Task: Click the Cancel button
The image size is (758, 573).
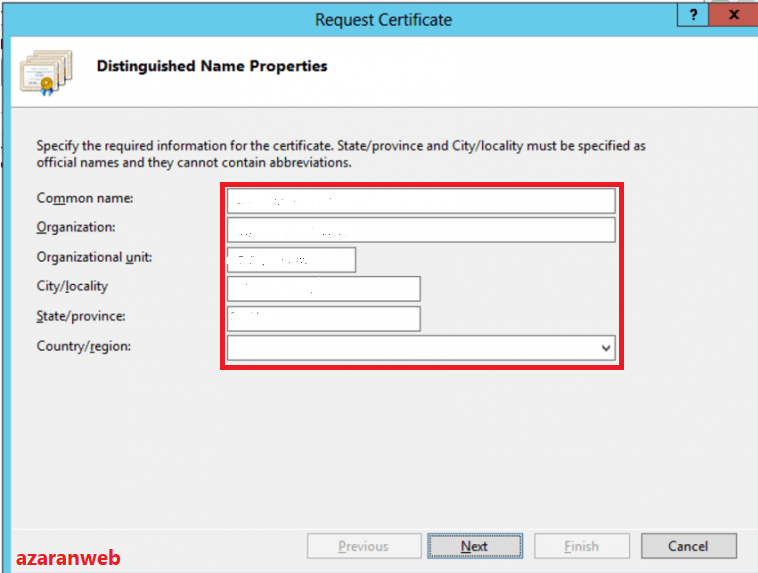Action: pos(688,546)
